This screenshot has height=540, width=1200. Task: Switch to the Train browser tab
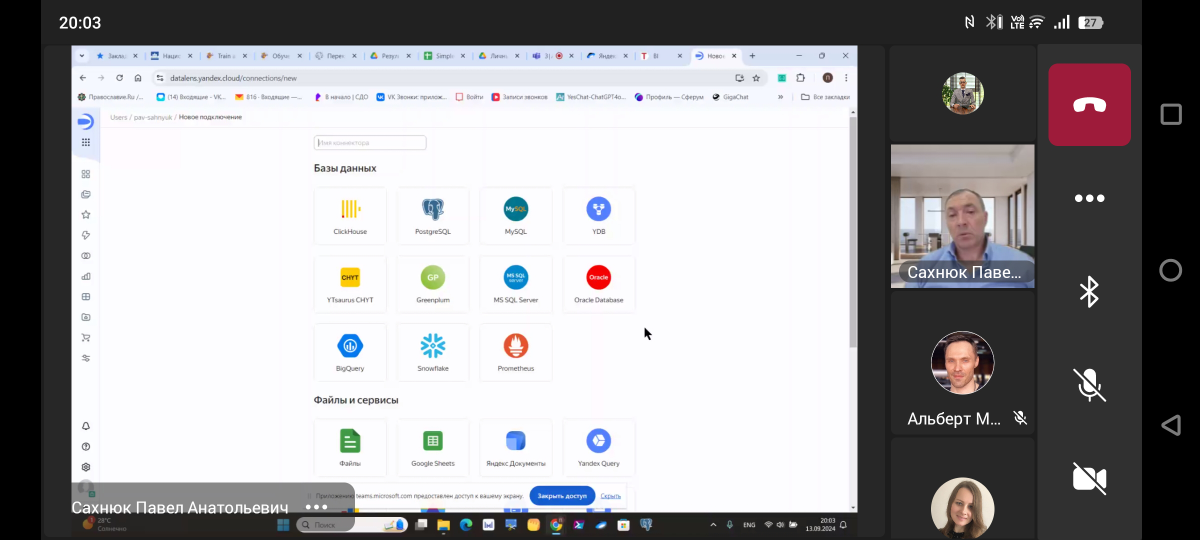pyautogui.click(x=225, y=56)
